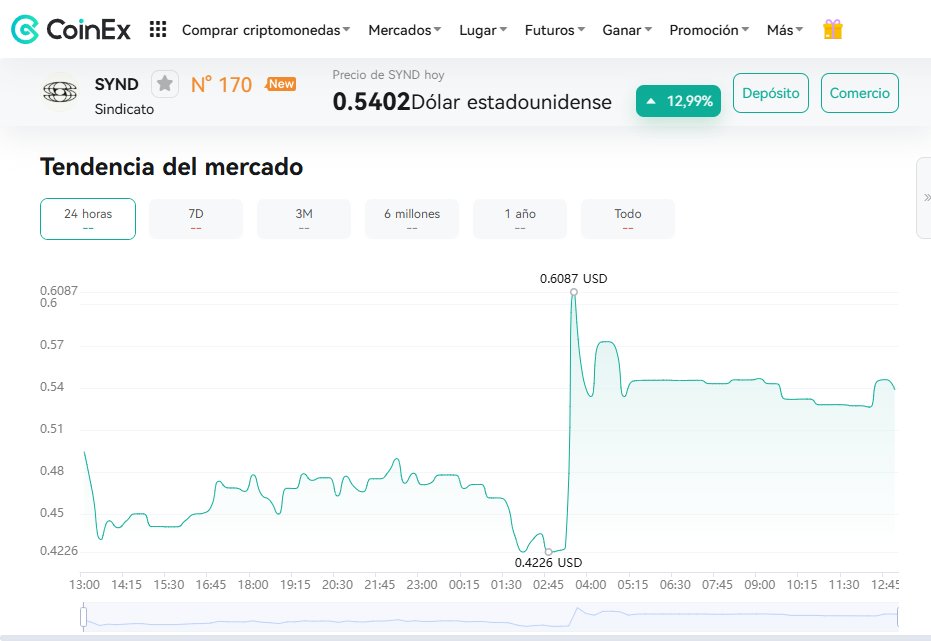Click the Precio de SYND hoy label
Image resolution: width=931 pixels, height=641 pixels.
tap(388, 75)
